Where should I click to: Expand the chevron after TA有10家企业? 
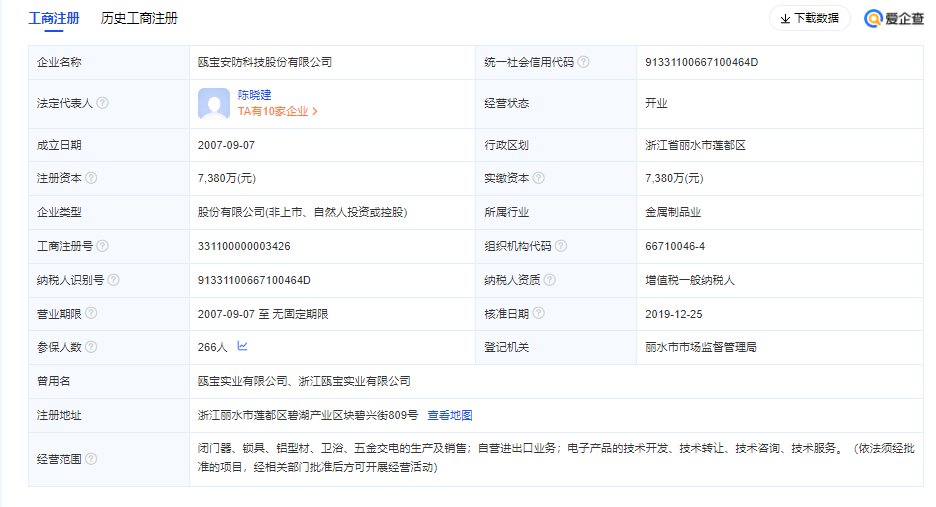point(315,112)
